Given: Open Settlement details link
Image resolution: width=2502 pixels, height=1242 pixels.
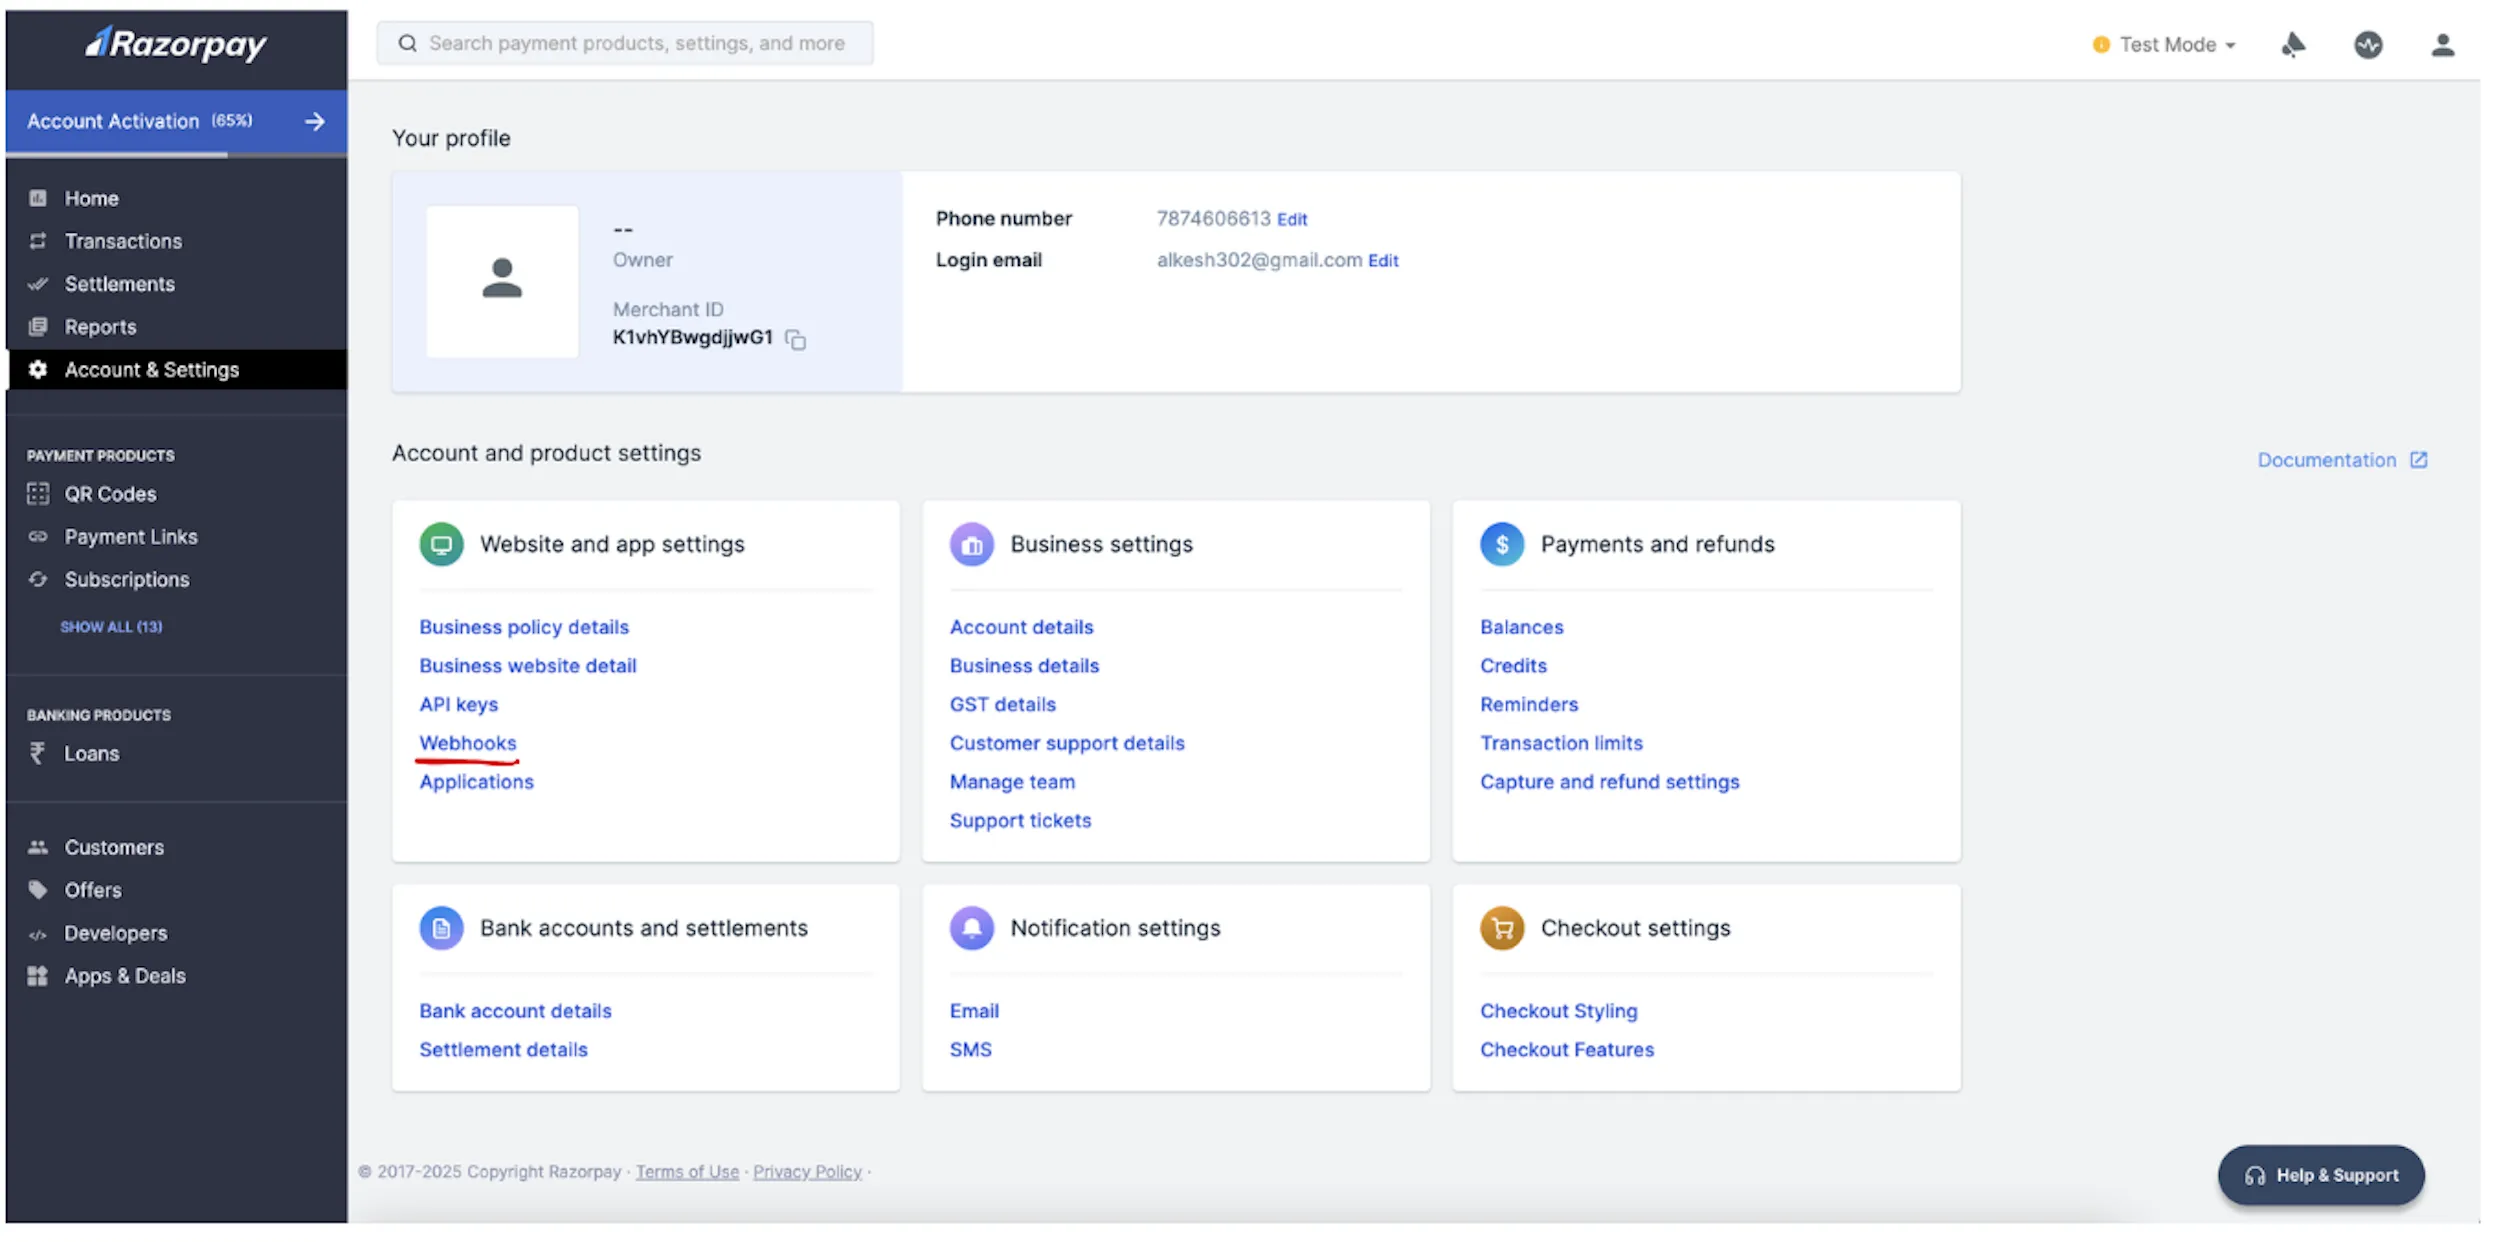Looking at the screenshot, I should (x=503, y=1050).
